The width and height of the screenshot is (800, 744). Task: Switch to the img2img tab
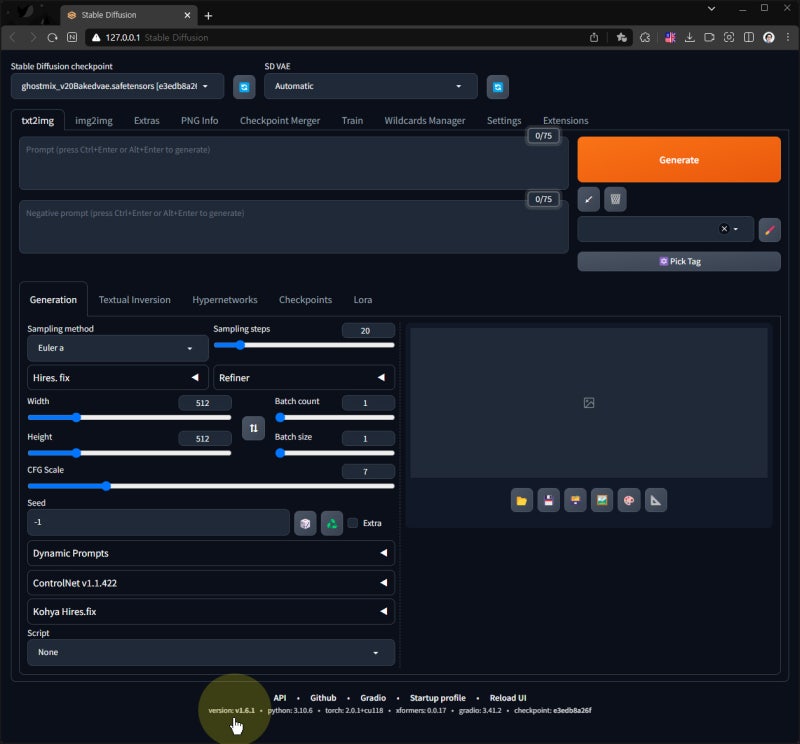pos(93,120)
